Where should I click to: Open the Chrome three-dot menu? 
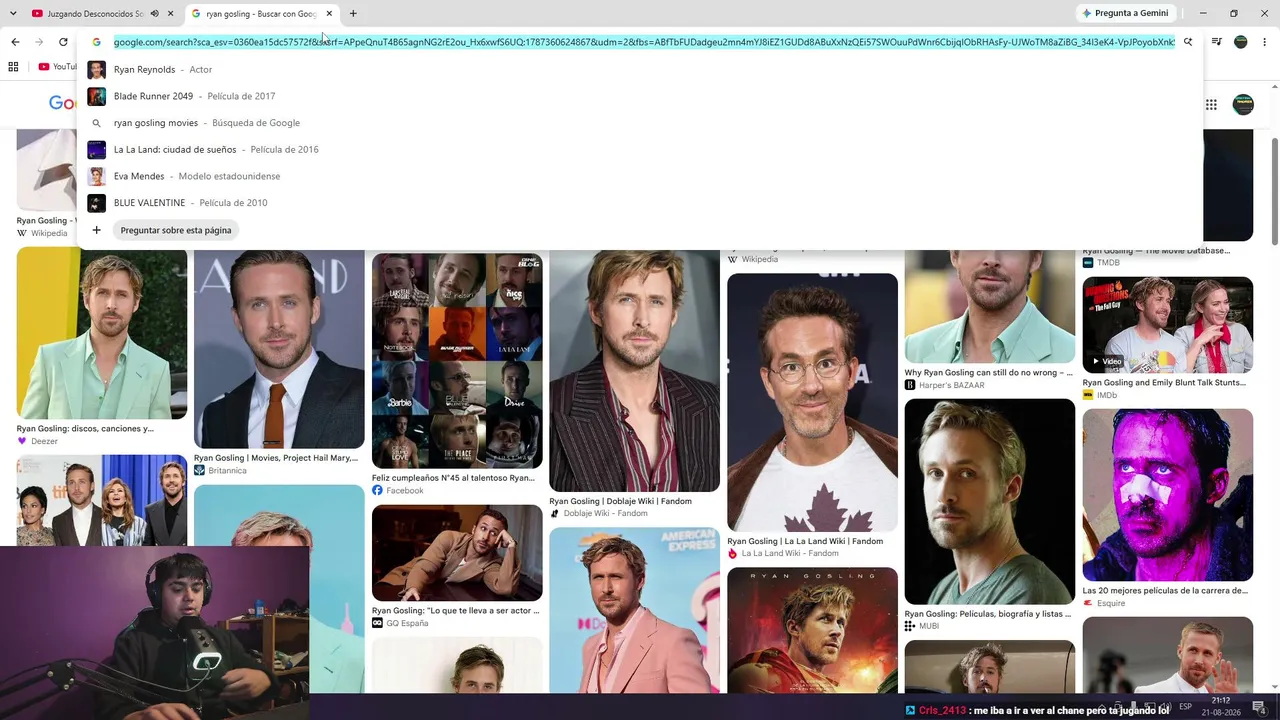[1265, 42]
